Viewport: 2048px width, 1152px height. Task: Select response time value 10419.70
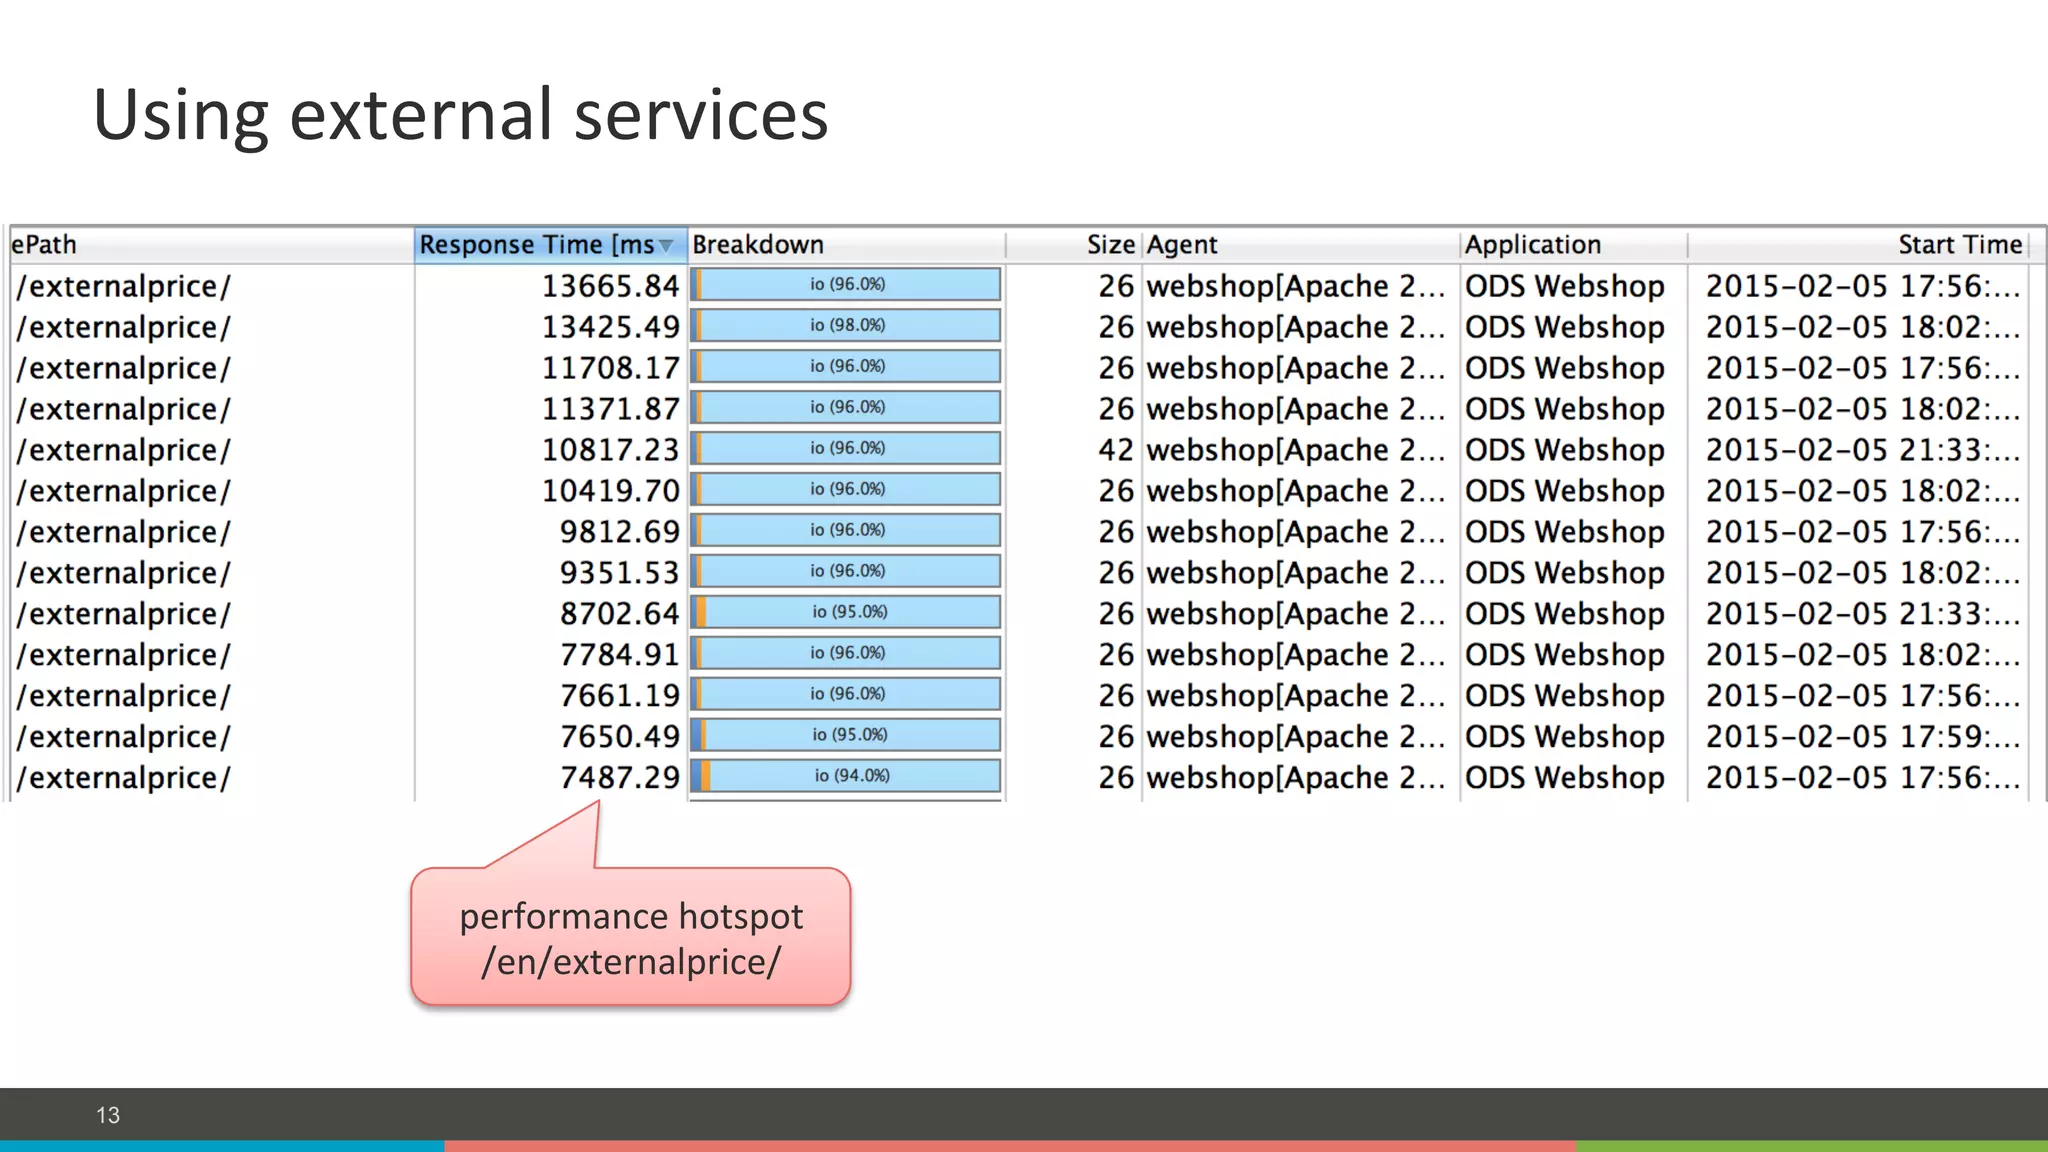click(610, 491)
